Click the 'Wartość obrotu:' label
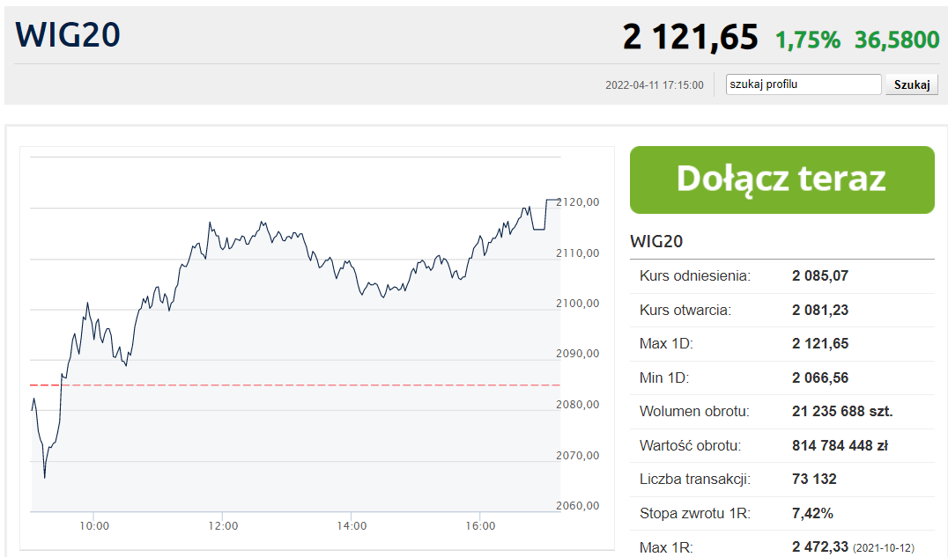The width and height of the screenshot is (948, 557). (689, 446)
